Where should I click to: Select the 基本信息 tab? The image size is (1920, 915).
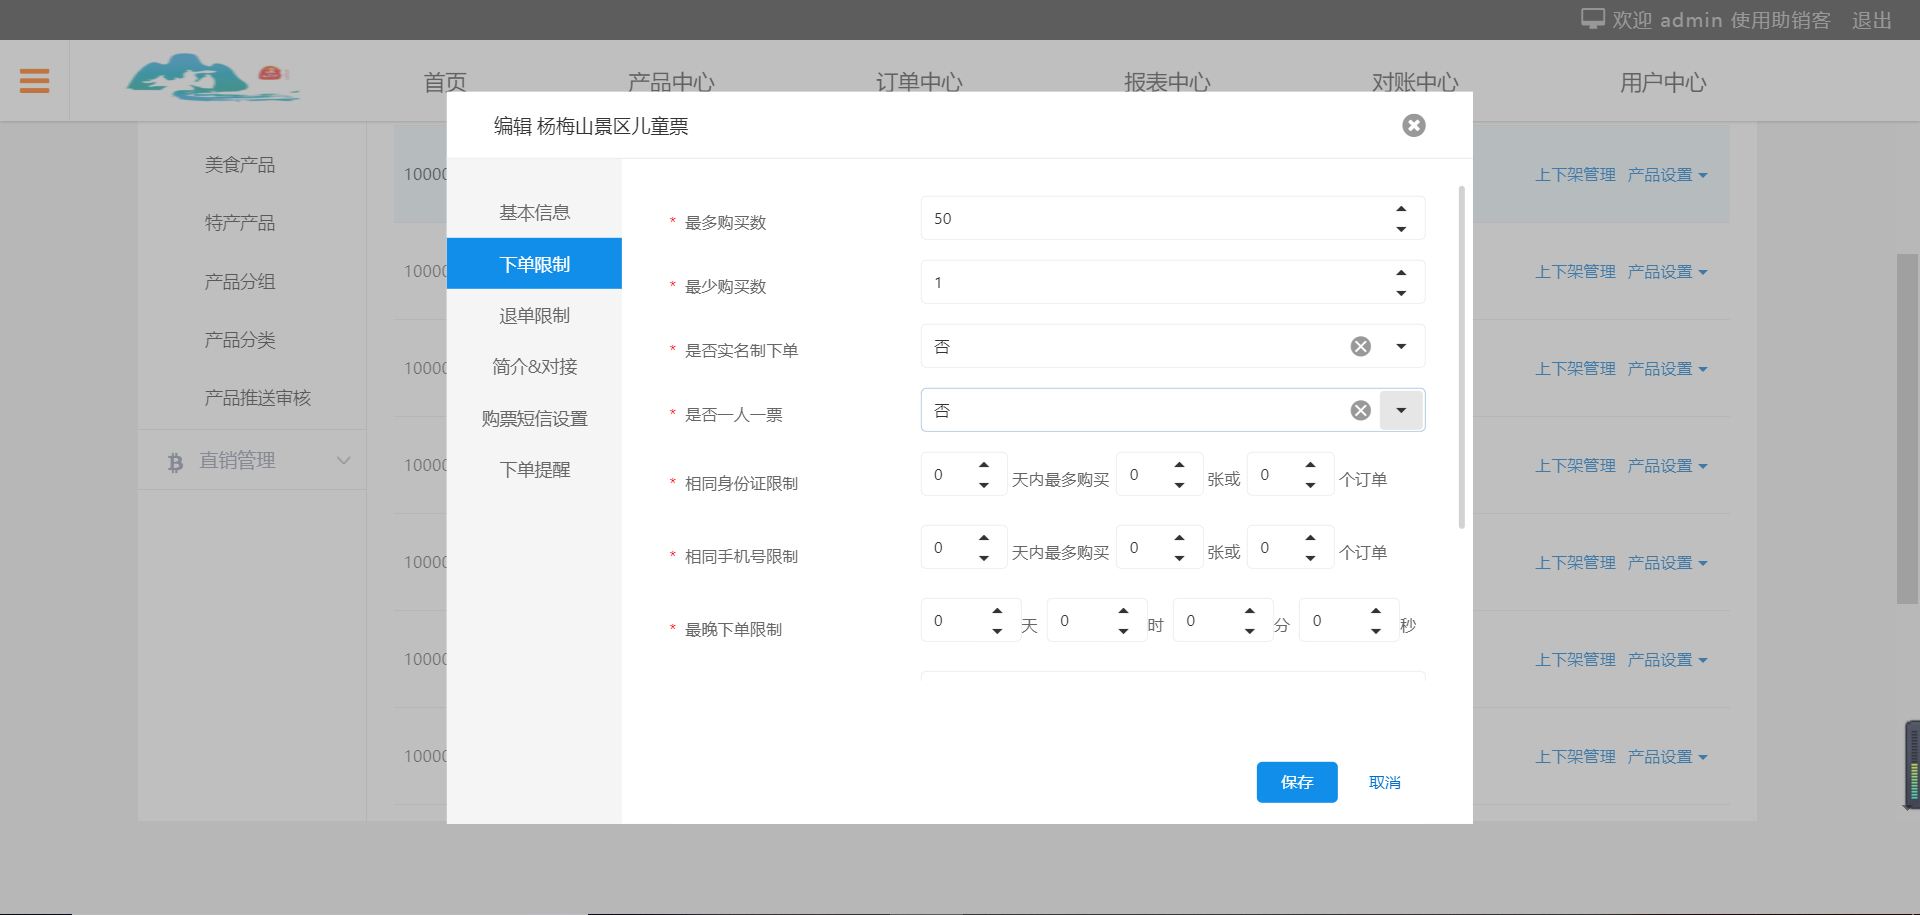pos(534,212)
